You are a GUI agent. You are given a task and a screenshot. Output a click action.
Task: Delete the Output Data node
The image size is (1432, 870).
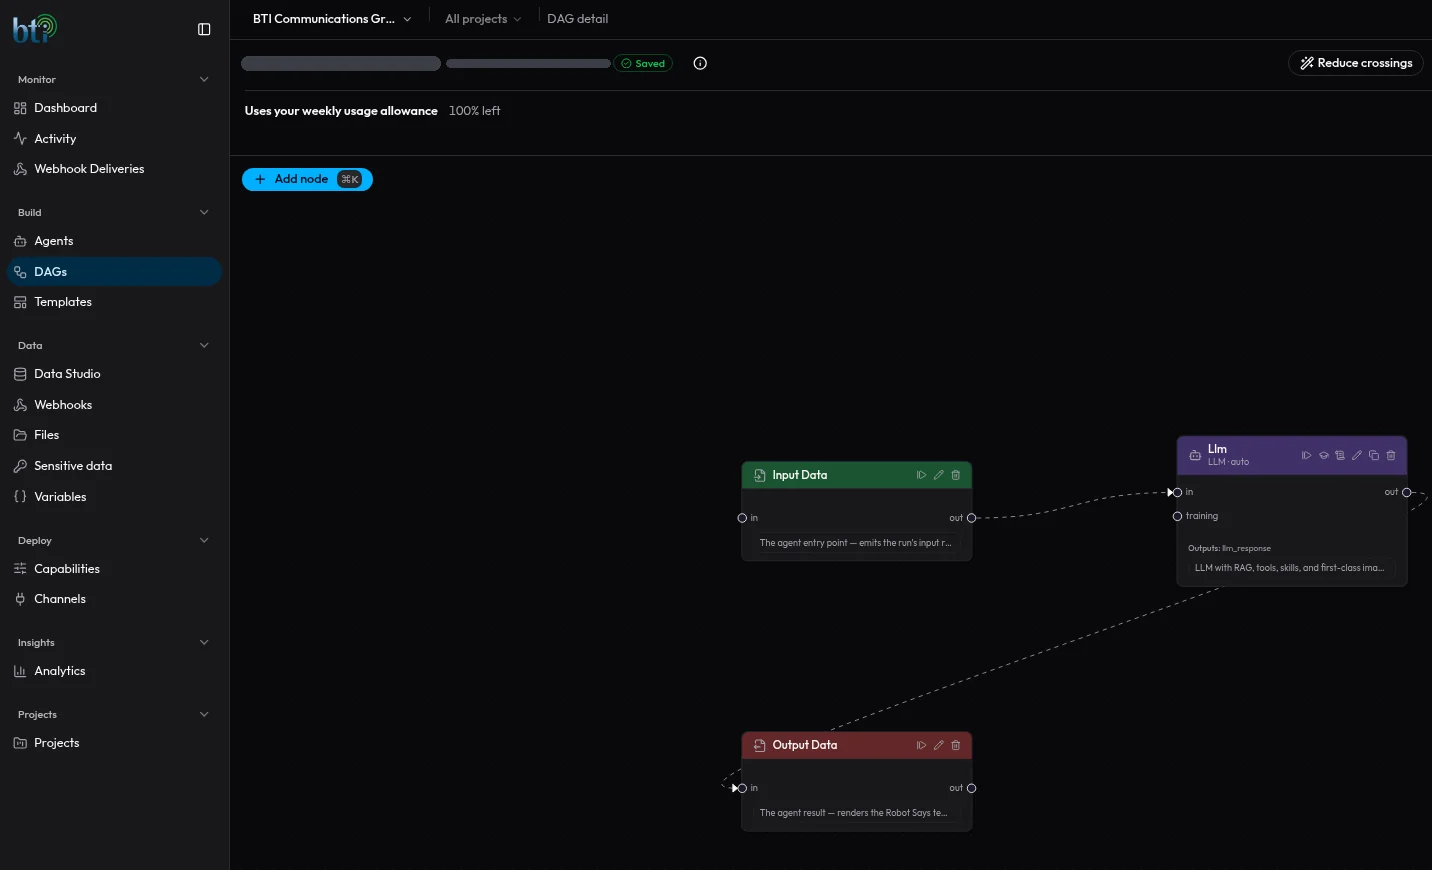coord(955,745)
